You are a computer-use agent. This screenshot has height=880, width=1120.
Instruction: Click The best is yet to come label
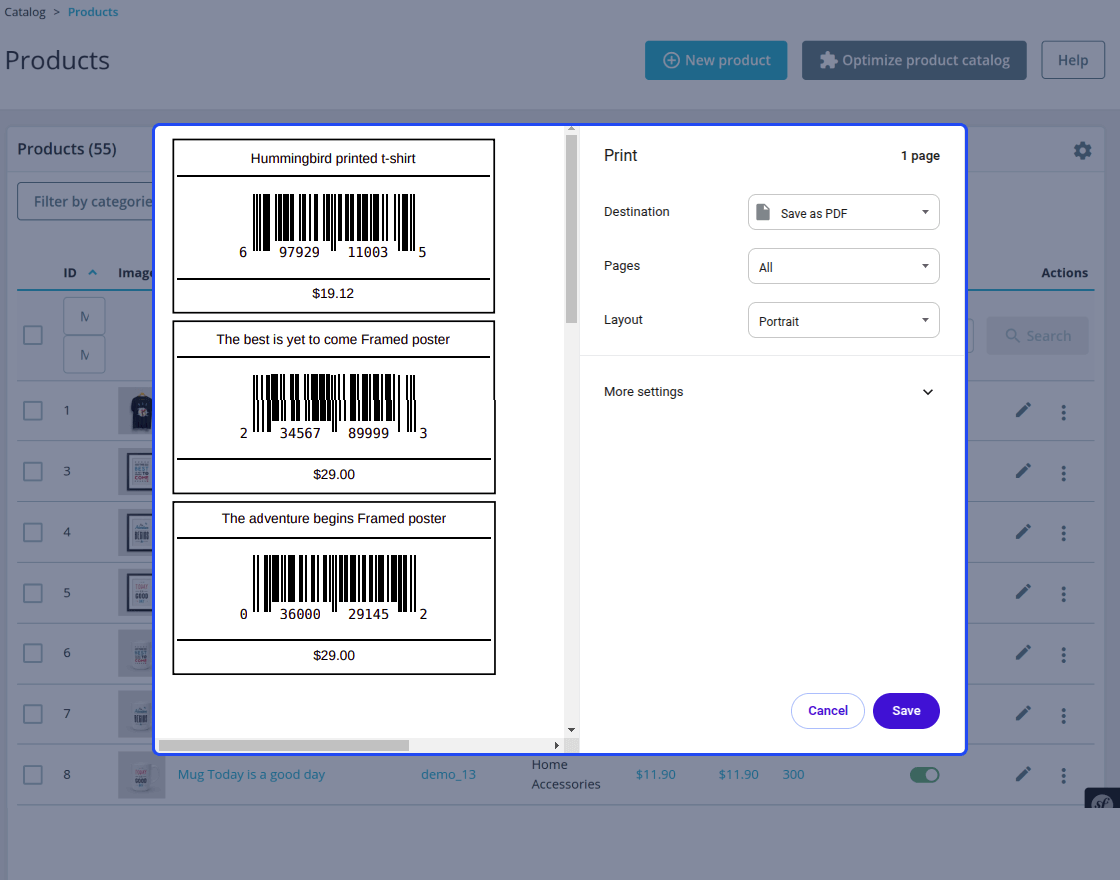(x=333, y=339)
